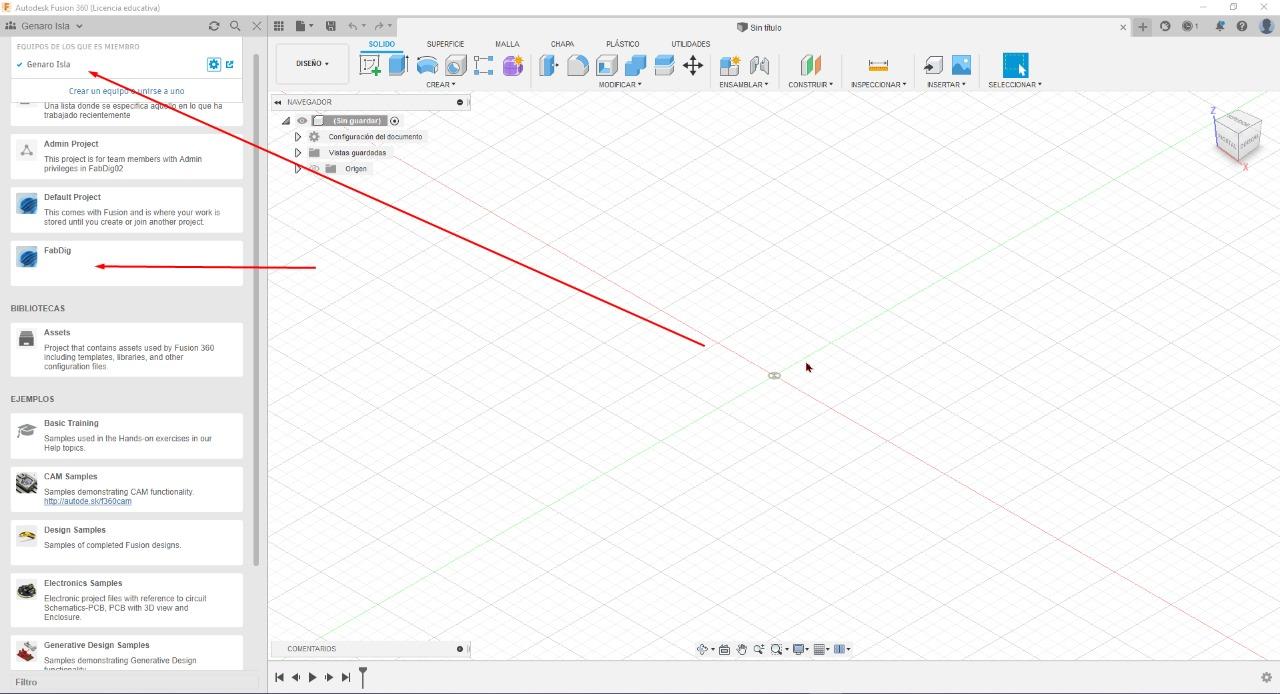Toggle visibility of the unsaved root component
The height and width of the screenshot is (694, 1280).
point(302,121)
